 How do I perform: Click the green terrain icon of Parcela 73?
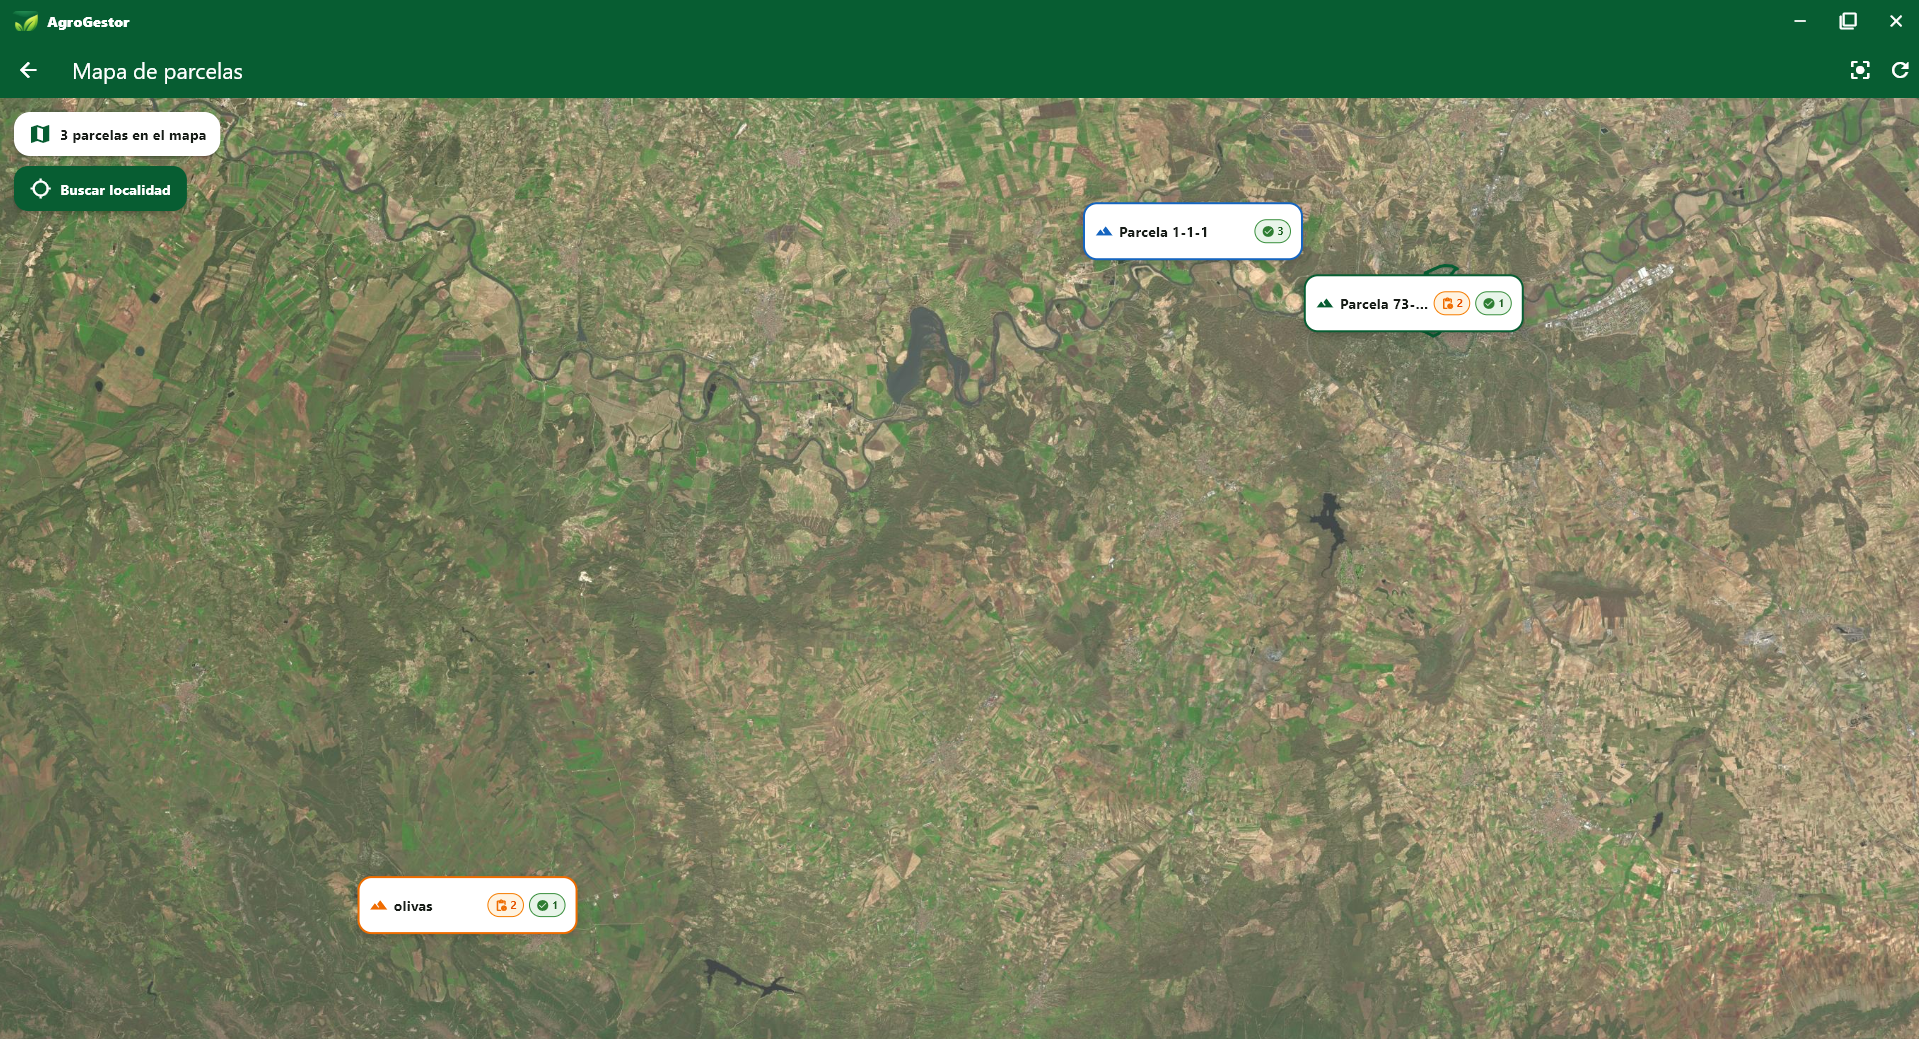(1325, 304)
